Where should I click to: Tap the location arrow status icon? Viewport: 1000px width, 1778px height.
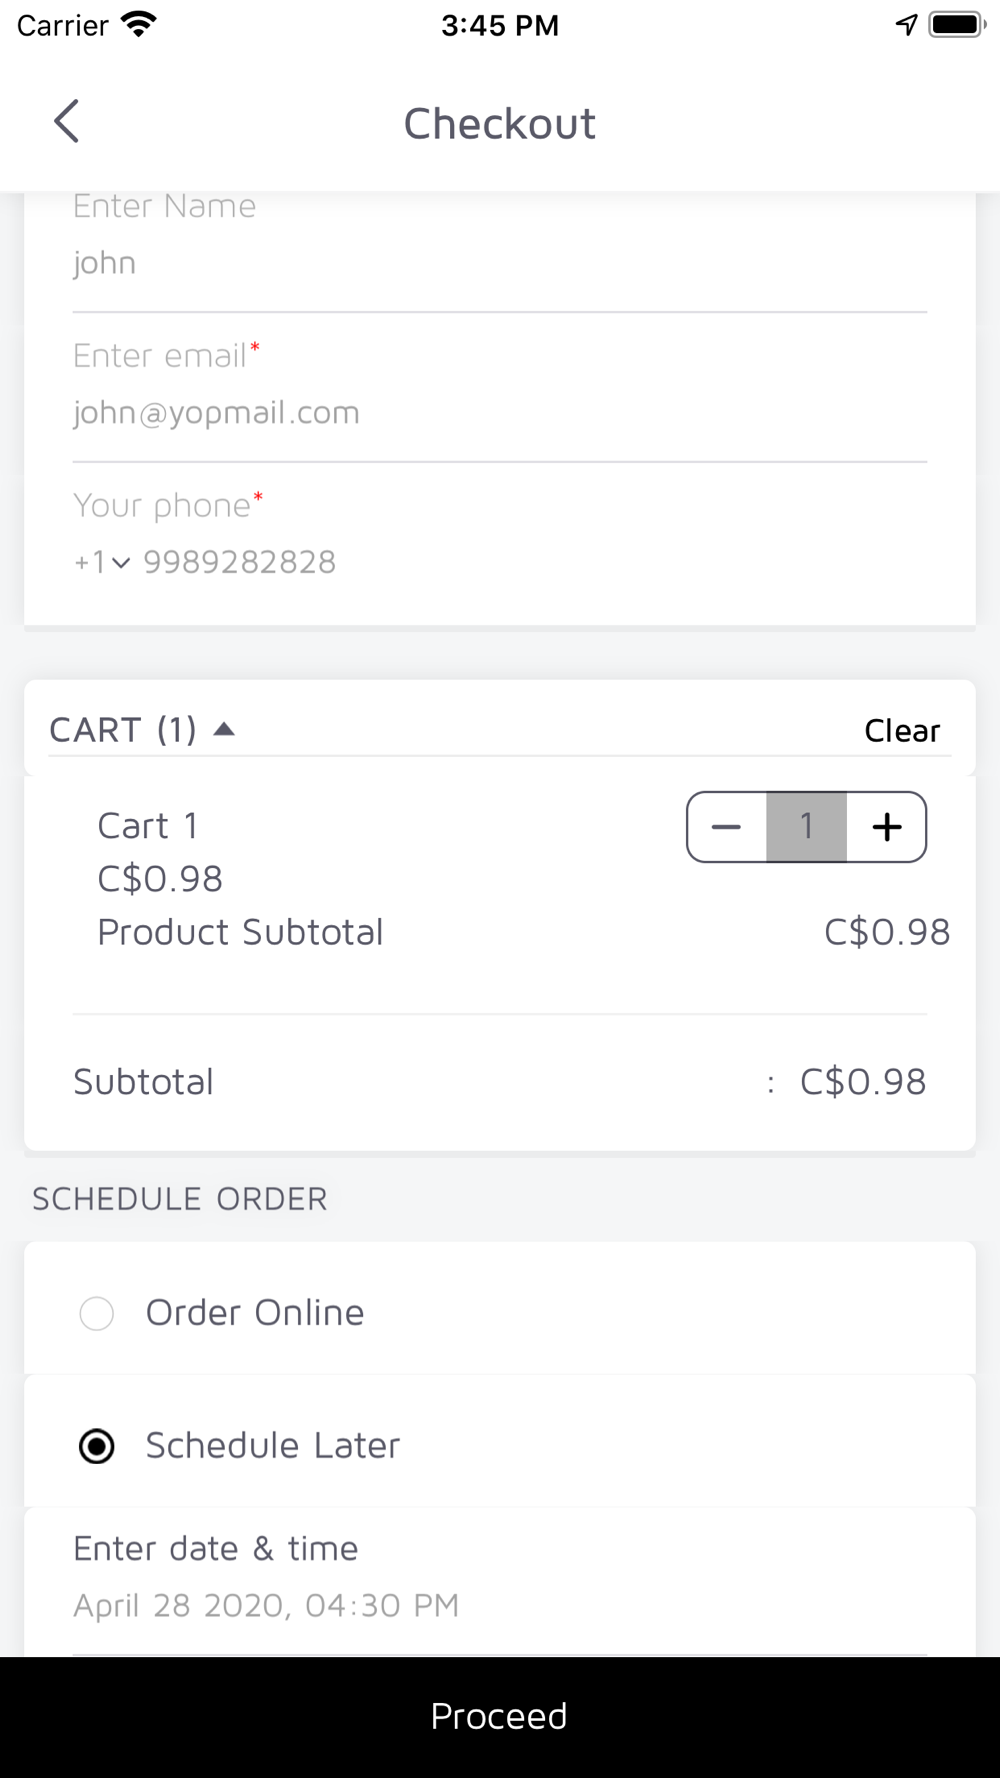[906, 25]
